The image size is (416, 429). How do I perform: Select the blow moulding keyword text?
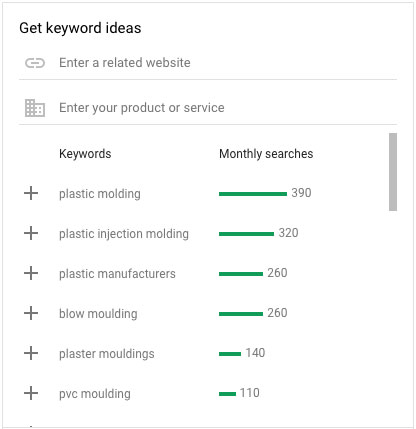98,314
